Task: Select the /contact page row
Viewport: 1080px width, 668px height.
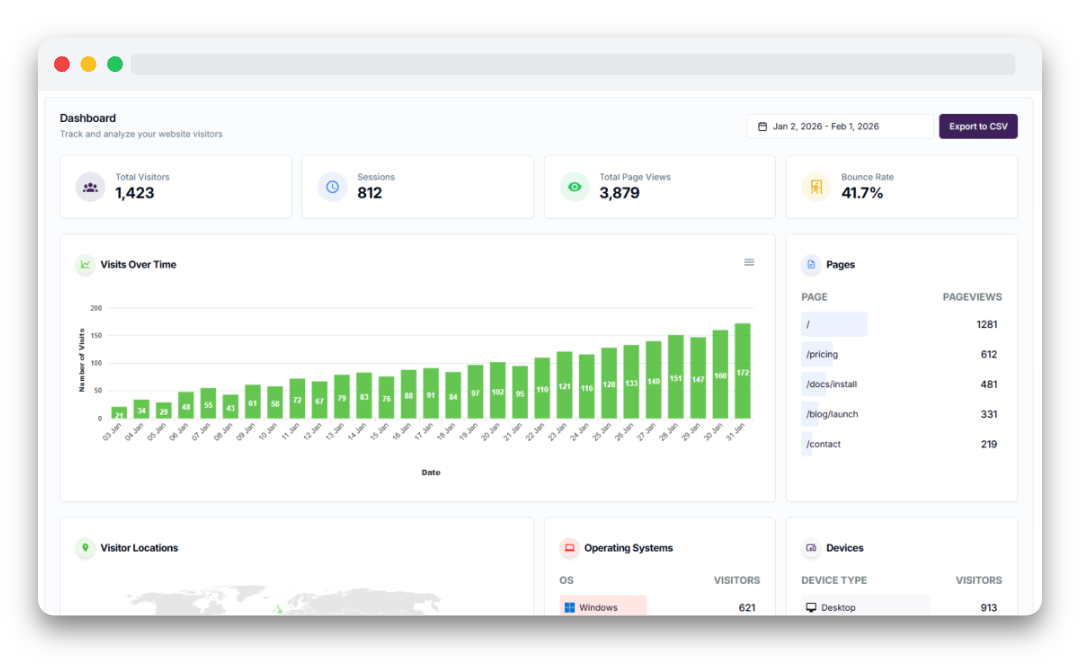Action: tap(902, 444)
